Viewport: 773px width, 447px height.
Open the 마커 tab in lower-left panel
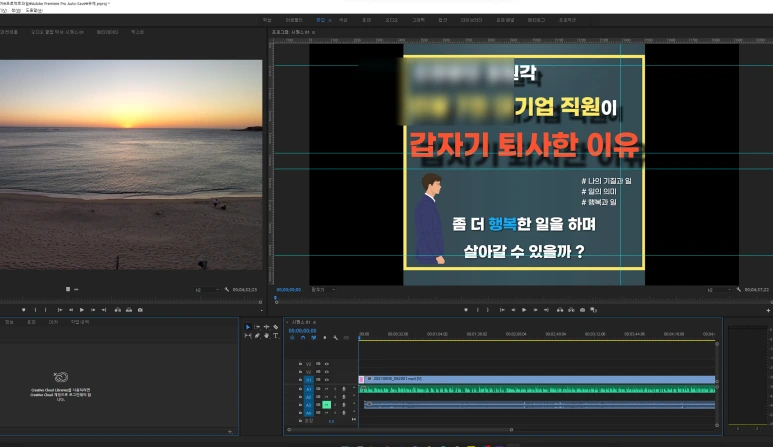[x=53, y=322]
